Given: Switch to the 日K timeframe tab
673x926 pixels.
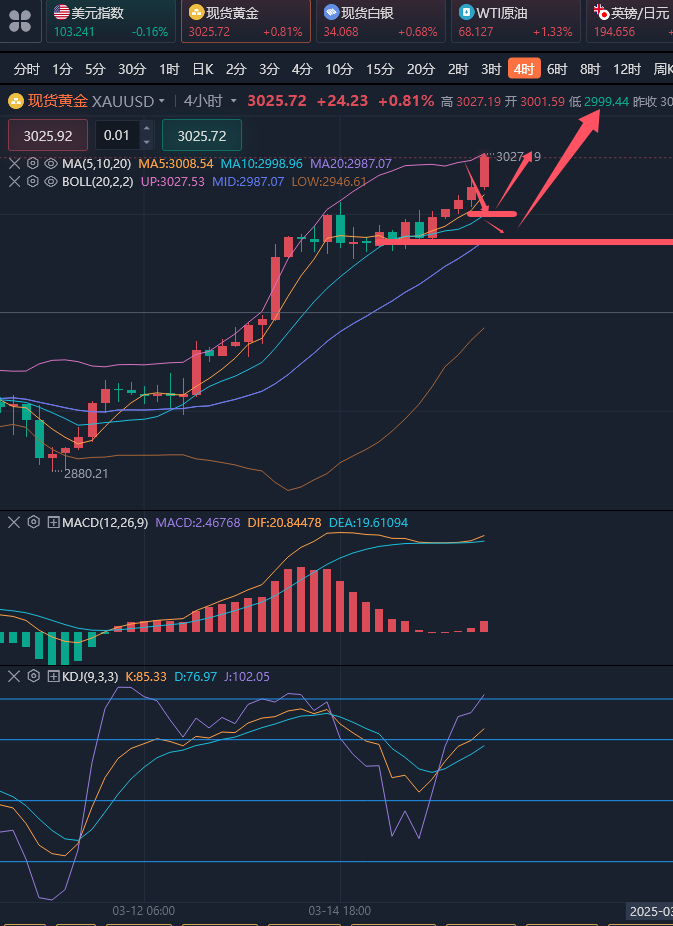Looking at the screenshot, I should pyautogui.click(x=202, y=70).
